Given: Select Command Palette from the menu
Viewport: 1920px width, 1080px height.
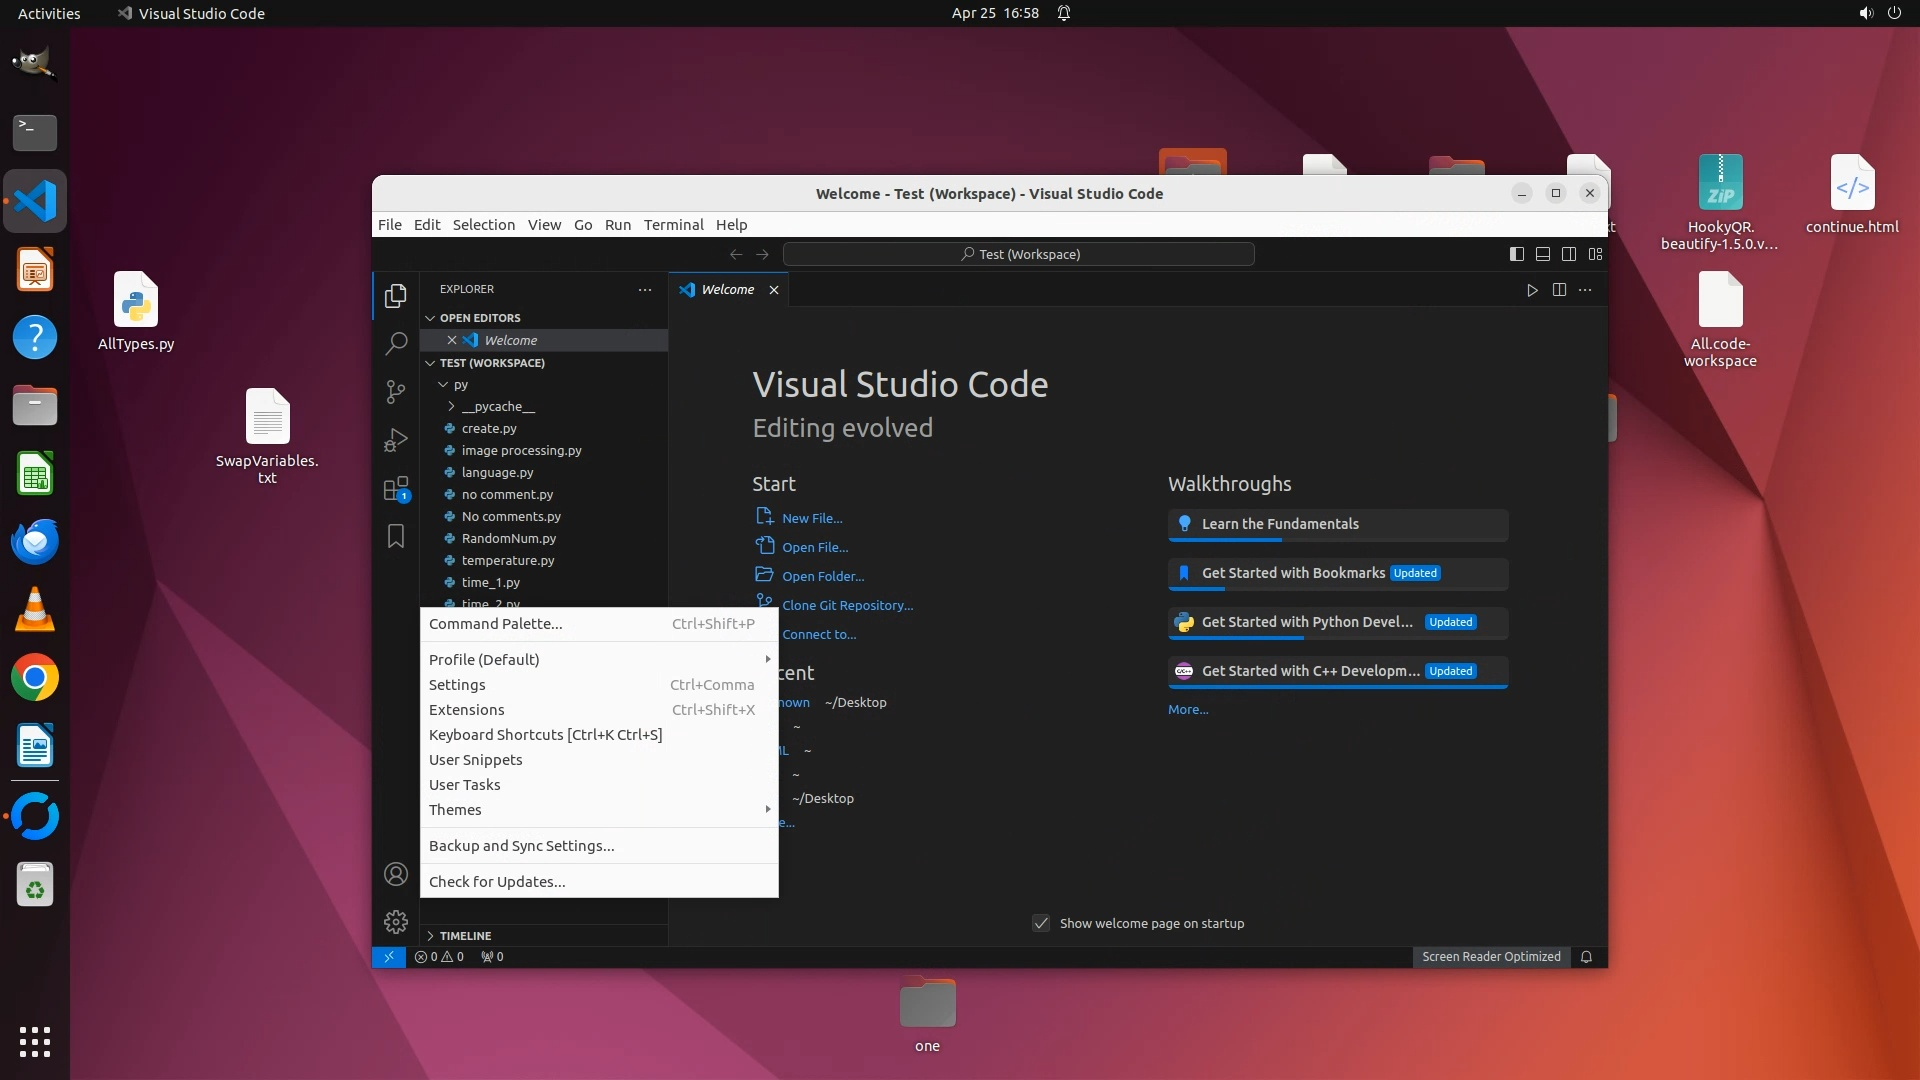Looking at the screenshot, I should 496,624.
